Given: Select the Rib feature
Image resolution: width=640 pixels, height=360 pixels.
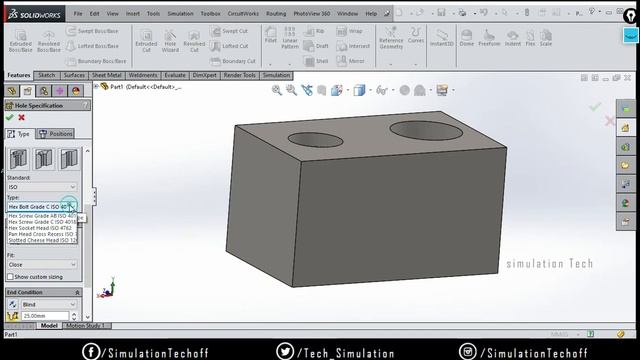Looking at the screenshot, I should click(314, 31).
